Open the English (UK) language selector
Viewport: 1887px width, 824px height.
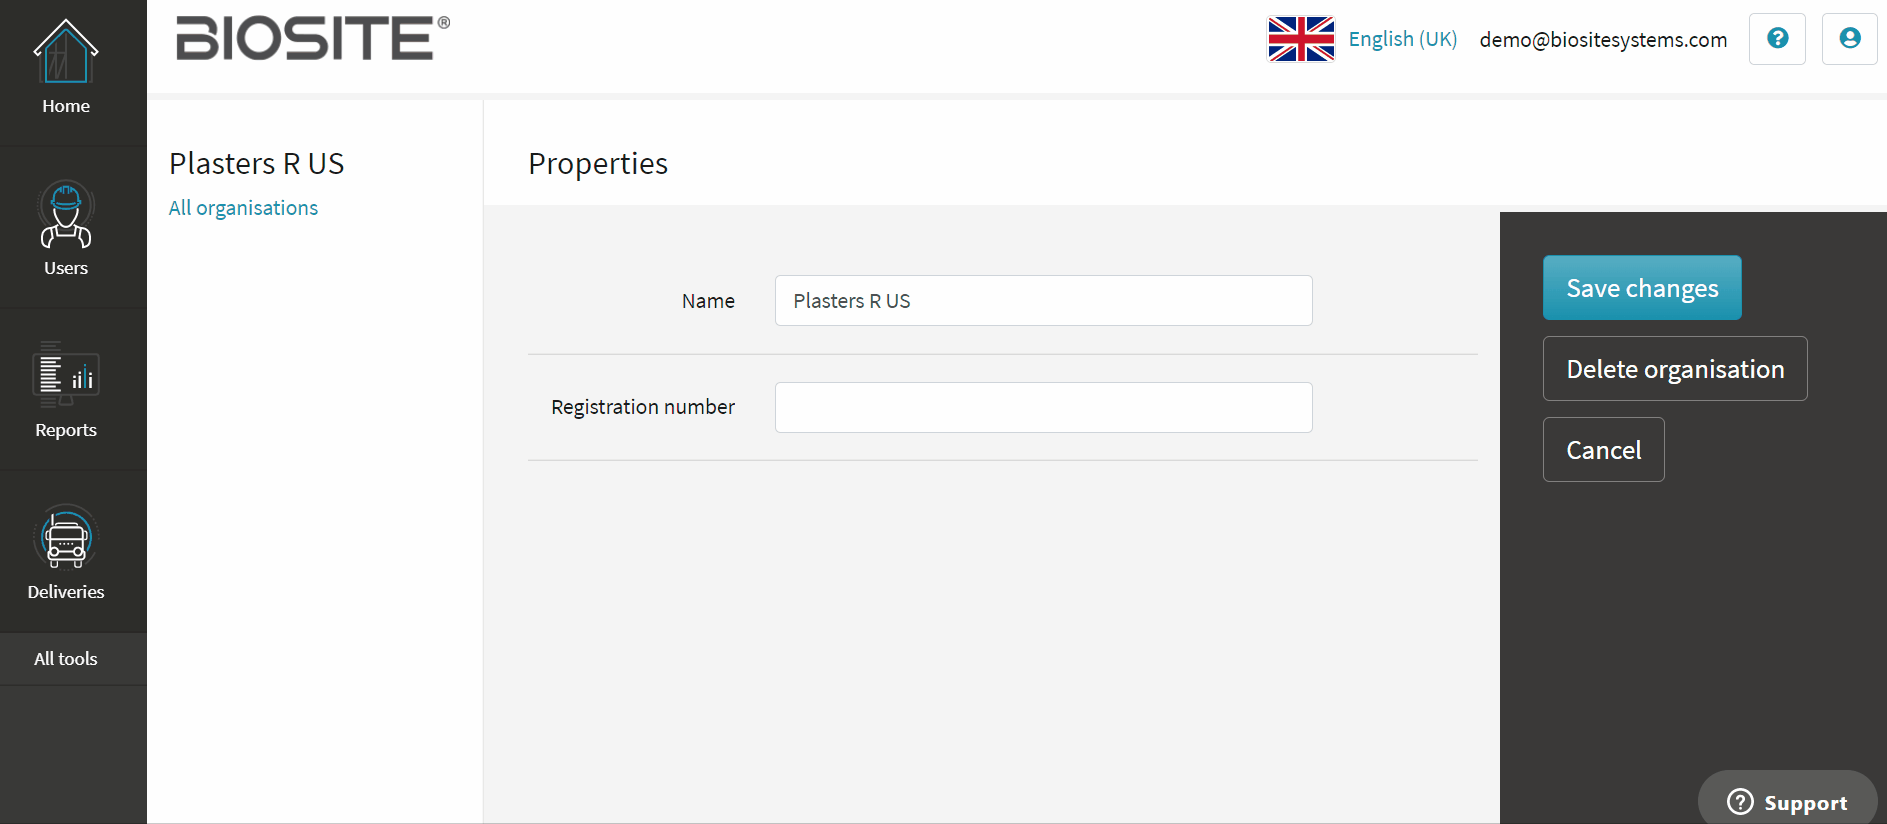click(x=1403, y=39)
